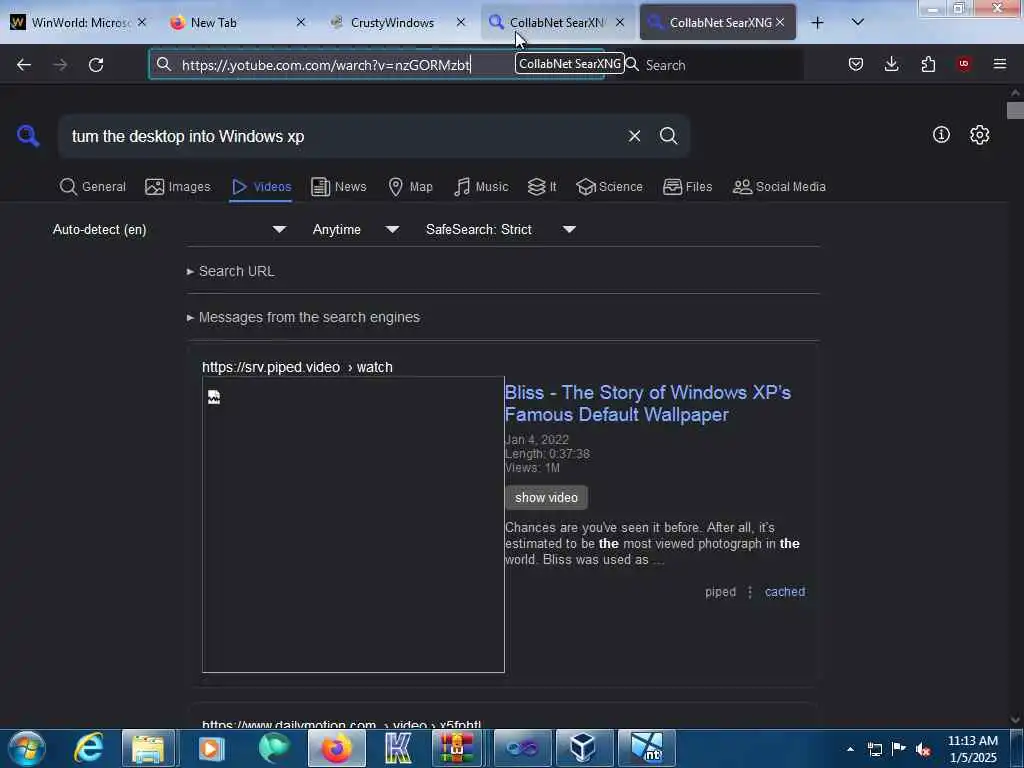Click the uBlock Origin toolbar icon
Viewport: 1024px width, 768px height.
964,64
